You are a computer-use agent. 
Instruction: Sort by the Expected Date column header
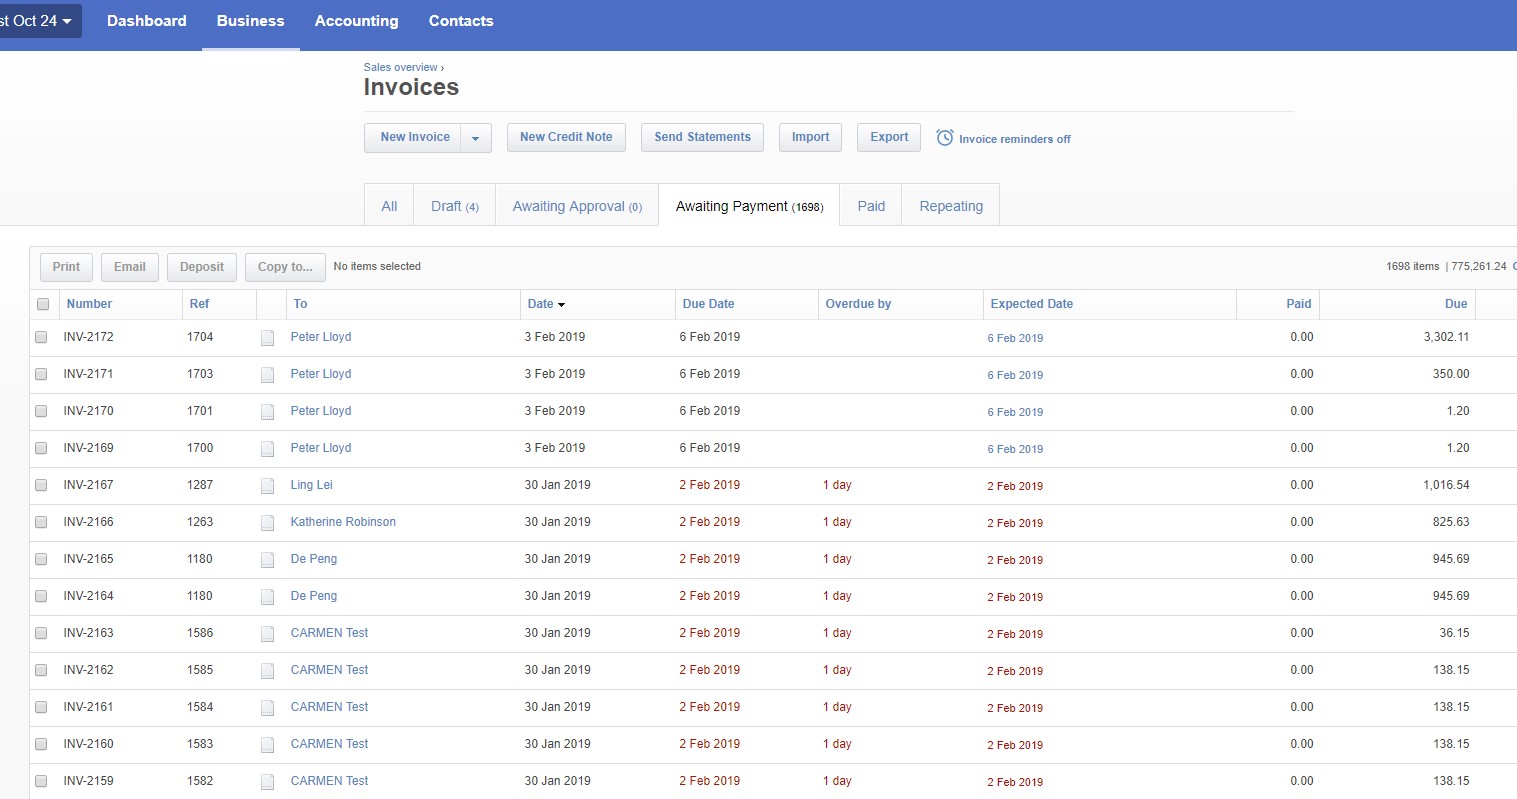(x=1032, y=304)
